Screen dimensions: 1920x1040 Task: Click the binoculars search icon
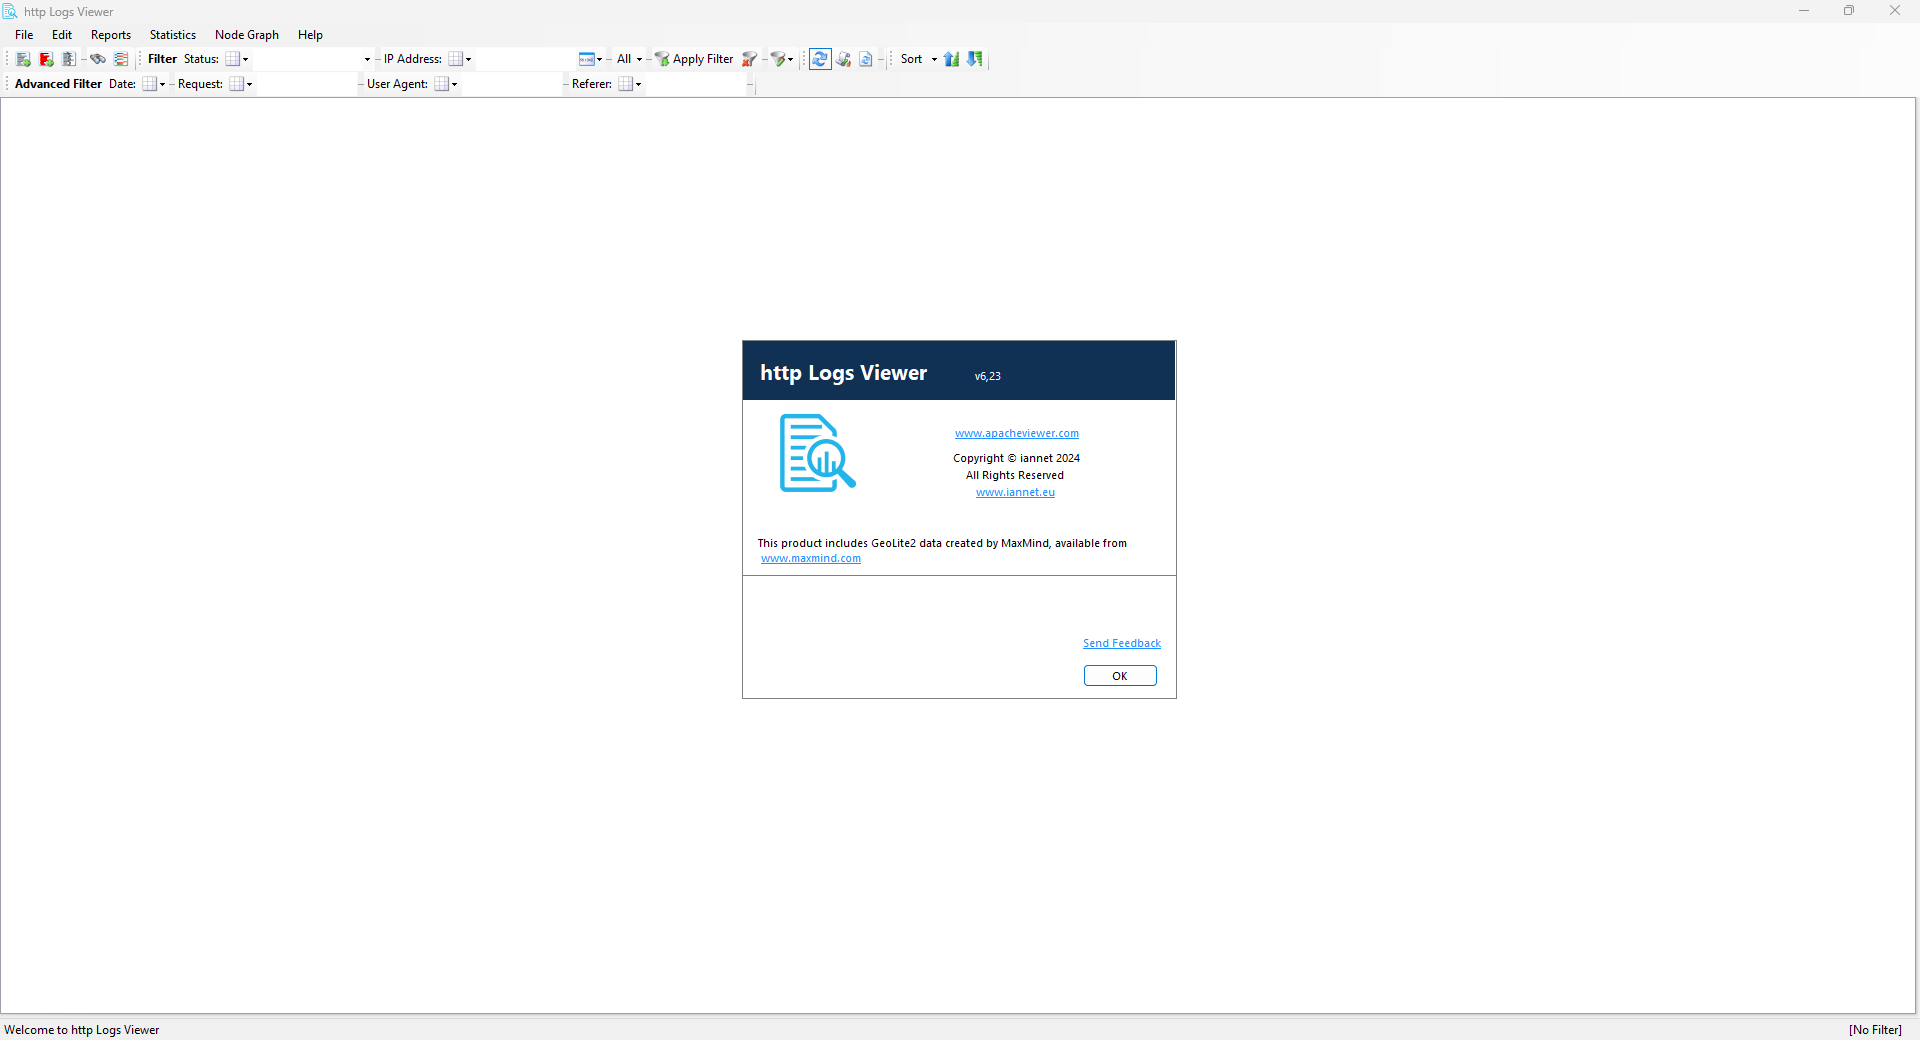click(98, 59)
